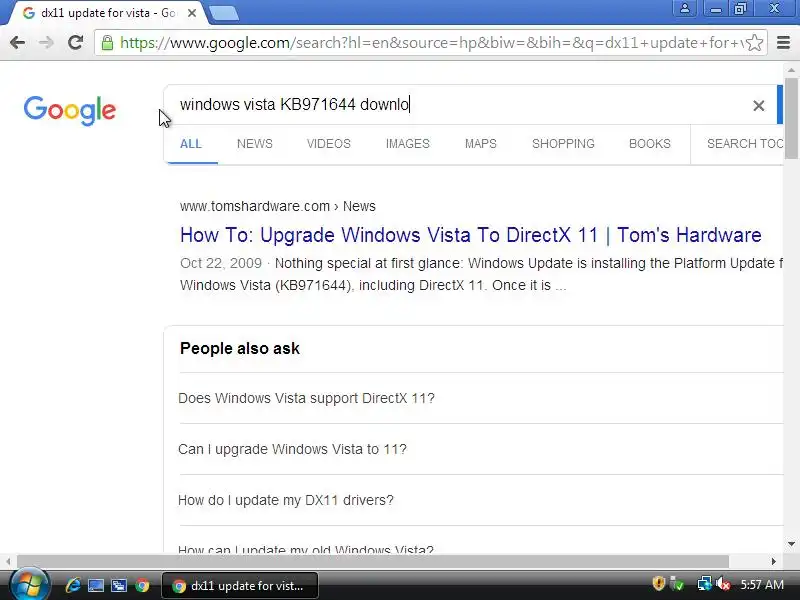The image size is (800, 600).
Task: Click the horizontal scrollbar thumb
Action: tap(372, 561)
